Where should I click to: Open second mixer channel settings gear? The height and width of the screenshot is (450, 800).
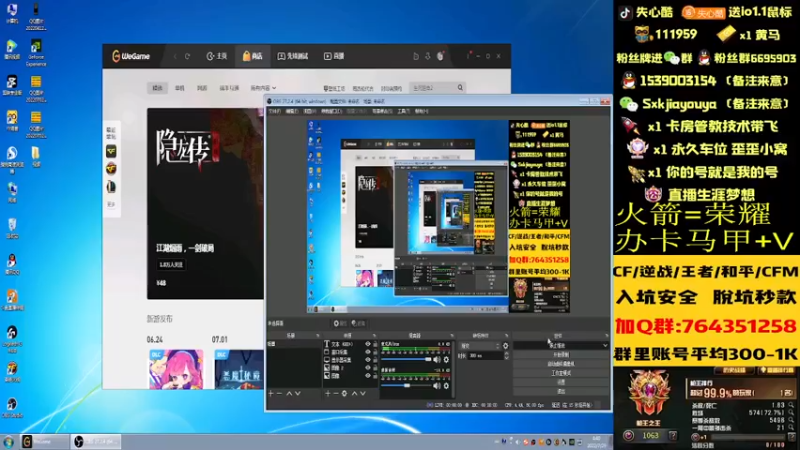coord(446,386)
